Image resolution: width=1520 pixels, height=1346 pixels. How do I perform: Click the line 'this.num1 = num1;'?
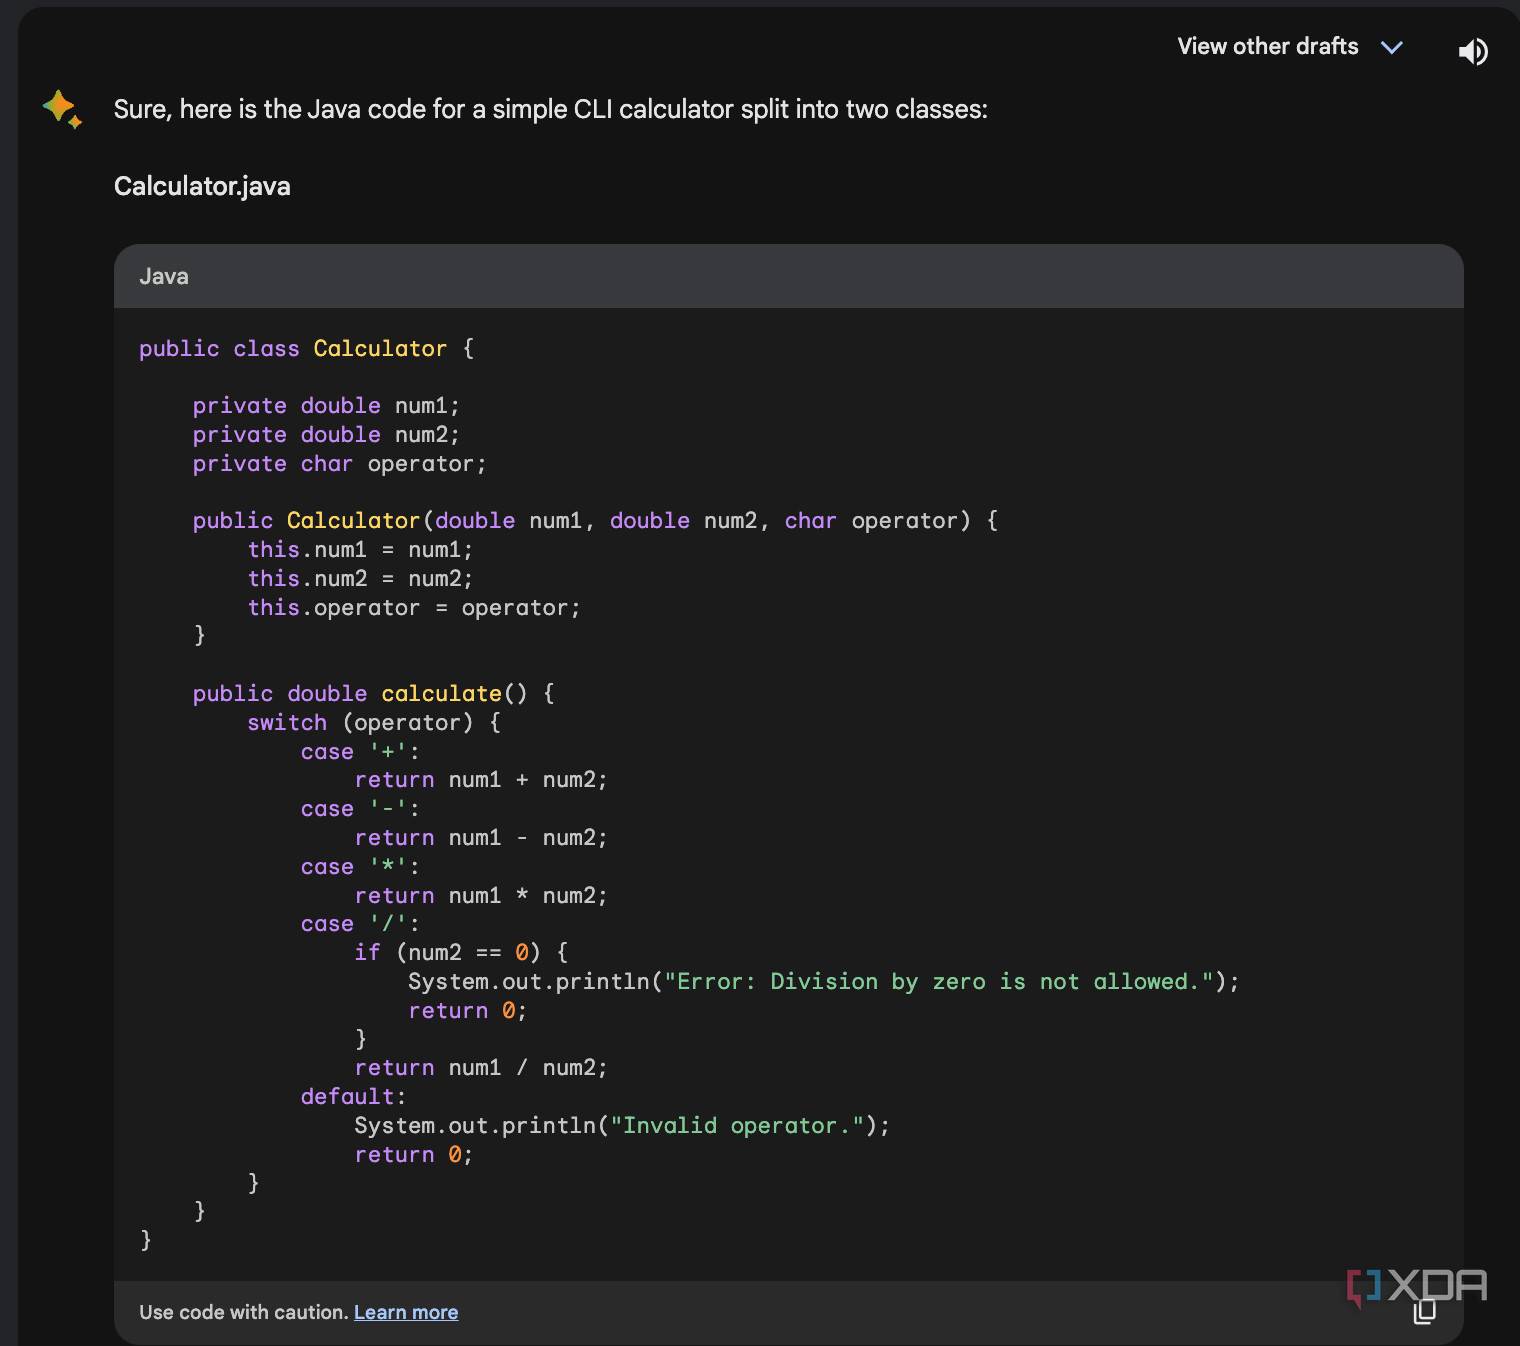(360, 549)
